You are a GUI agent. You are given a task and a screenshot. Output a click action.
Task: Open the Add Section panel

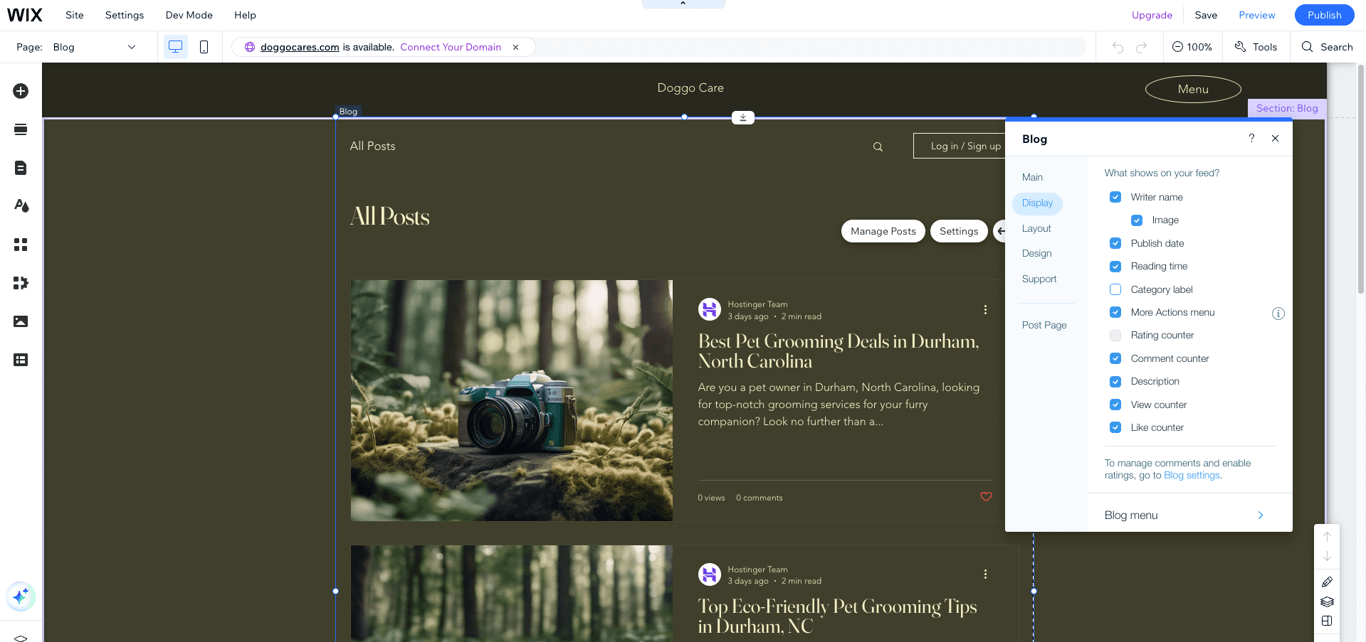(20, 129)
